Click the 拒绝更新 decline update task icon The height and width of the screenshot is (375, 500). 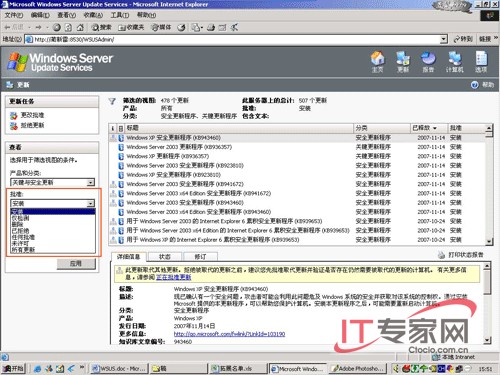click(x=14, y=126)
